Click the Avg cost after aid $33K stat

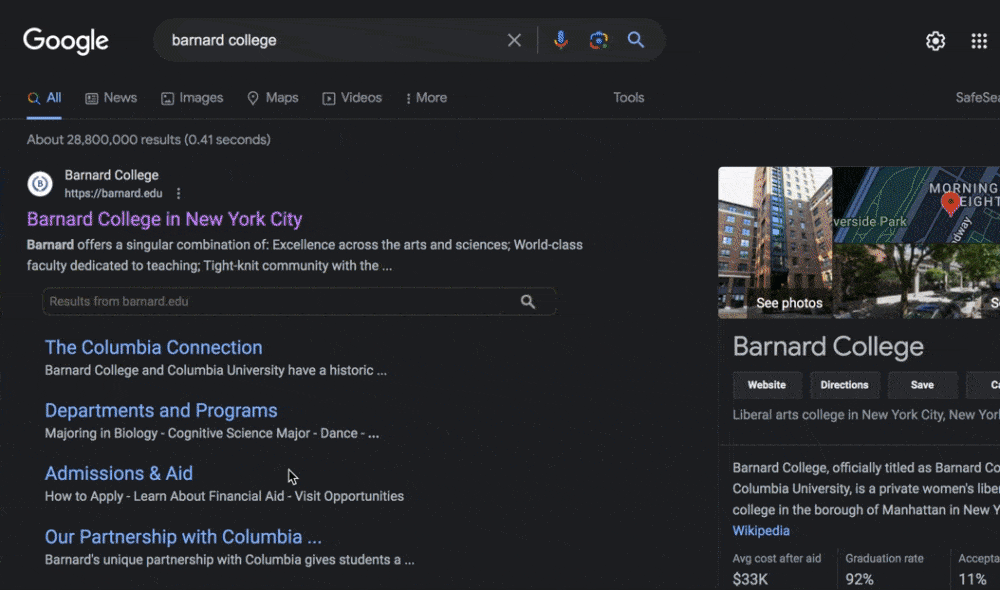[x=777, y=569]
